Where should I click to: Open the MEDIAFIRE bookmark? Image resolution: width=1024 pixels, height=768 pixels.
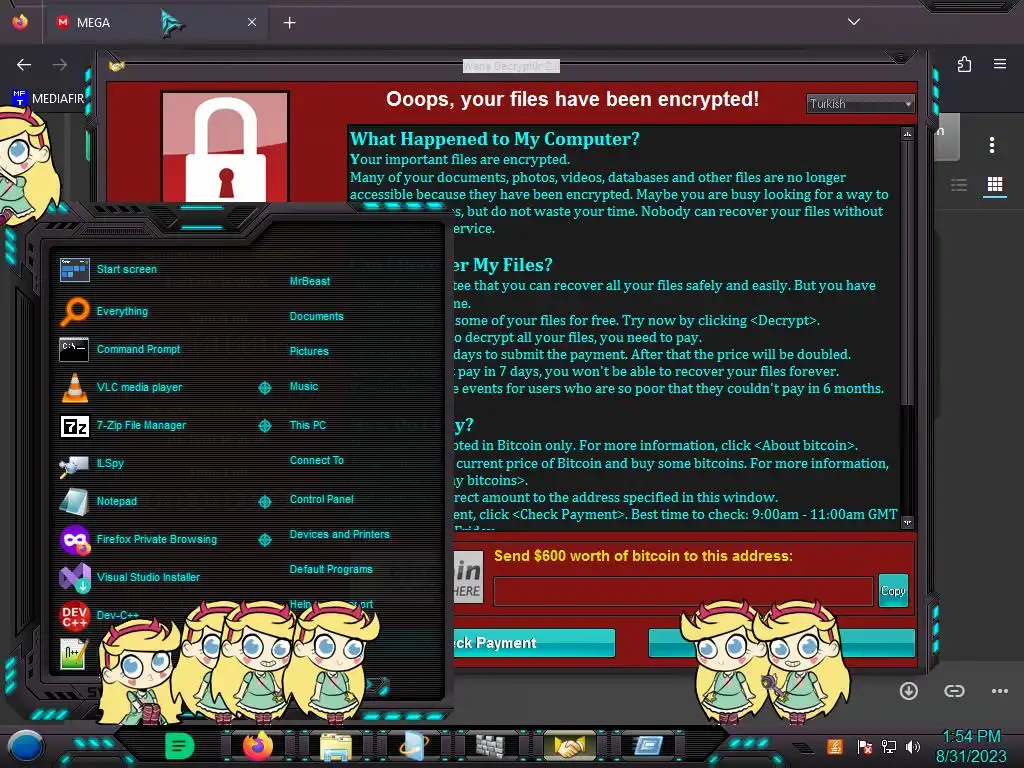pos(49,99)
